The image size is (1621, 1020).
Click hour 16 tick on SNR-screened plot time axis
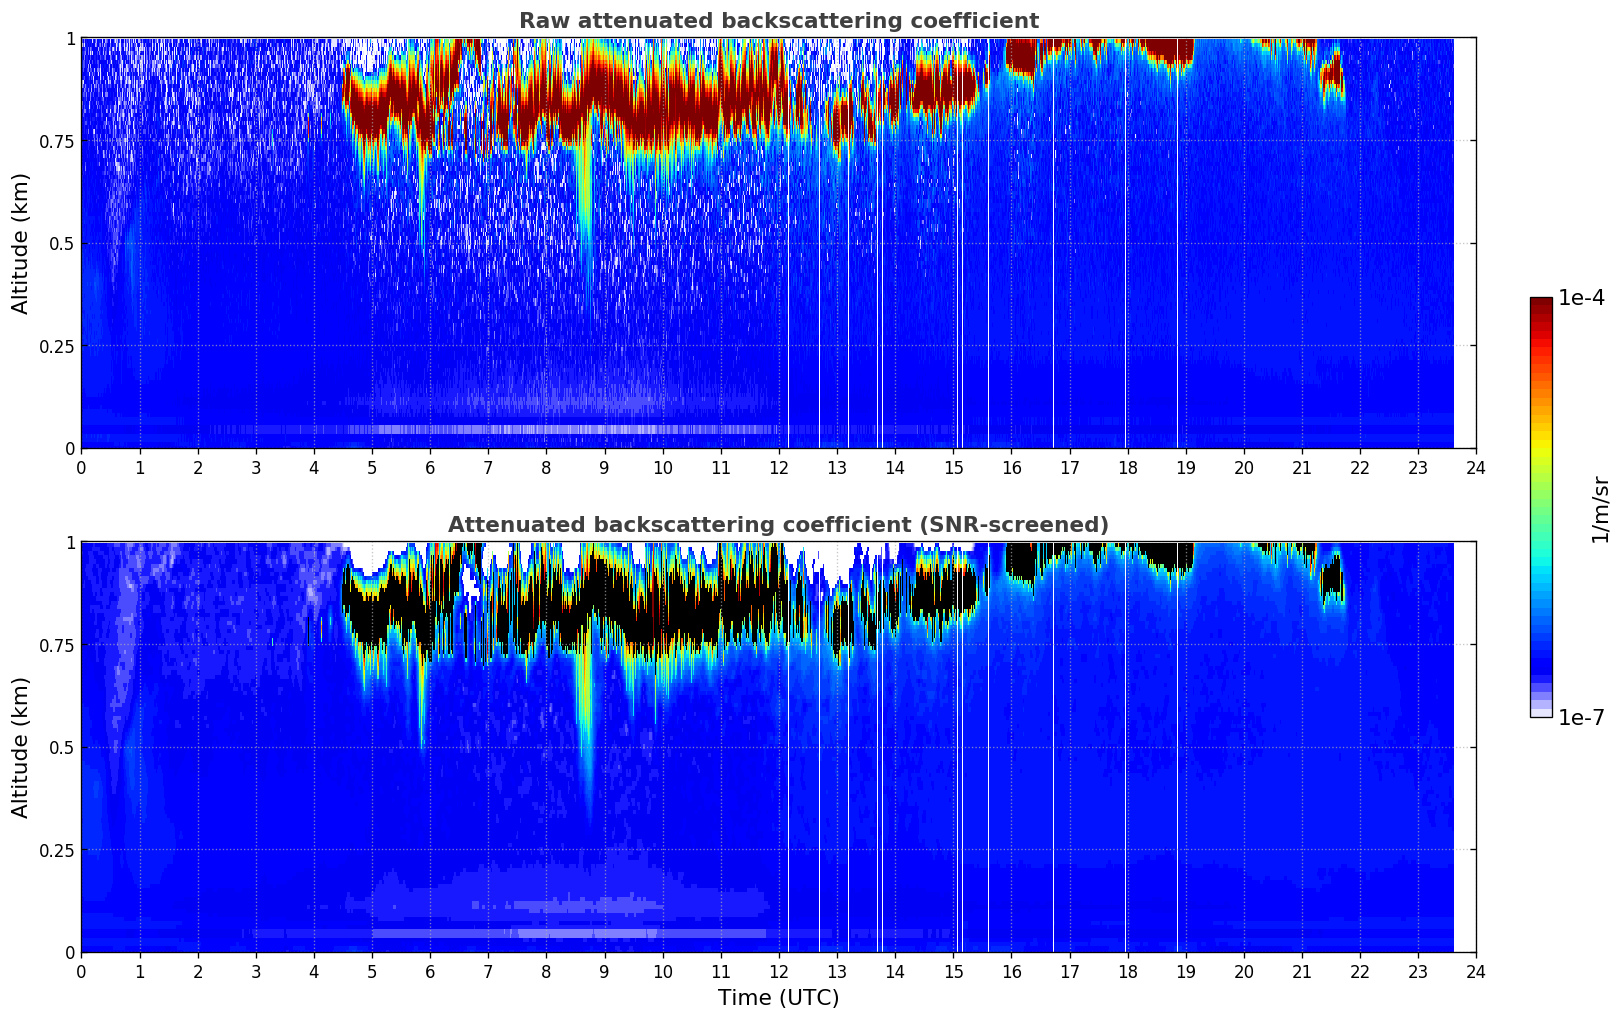[1011, 971]
